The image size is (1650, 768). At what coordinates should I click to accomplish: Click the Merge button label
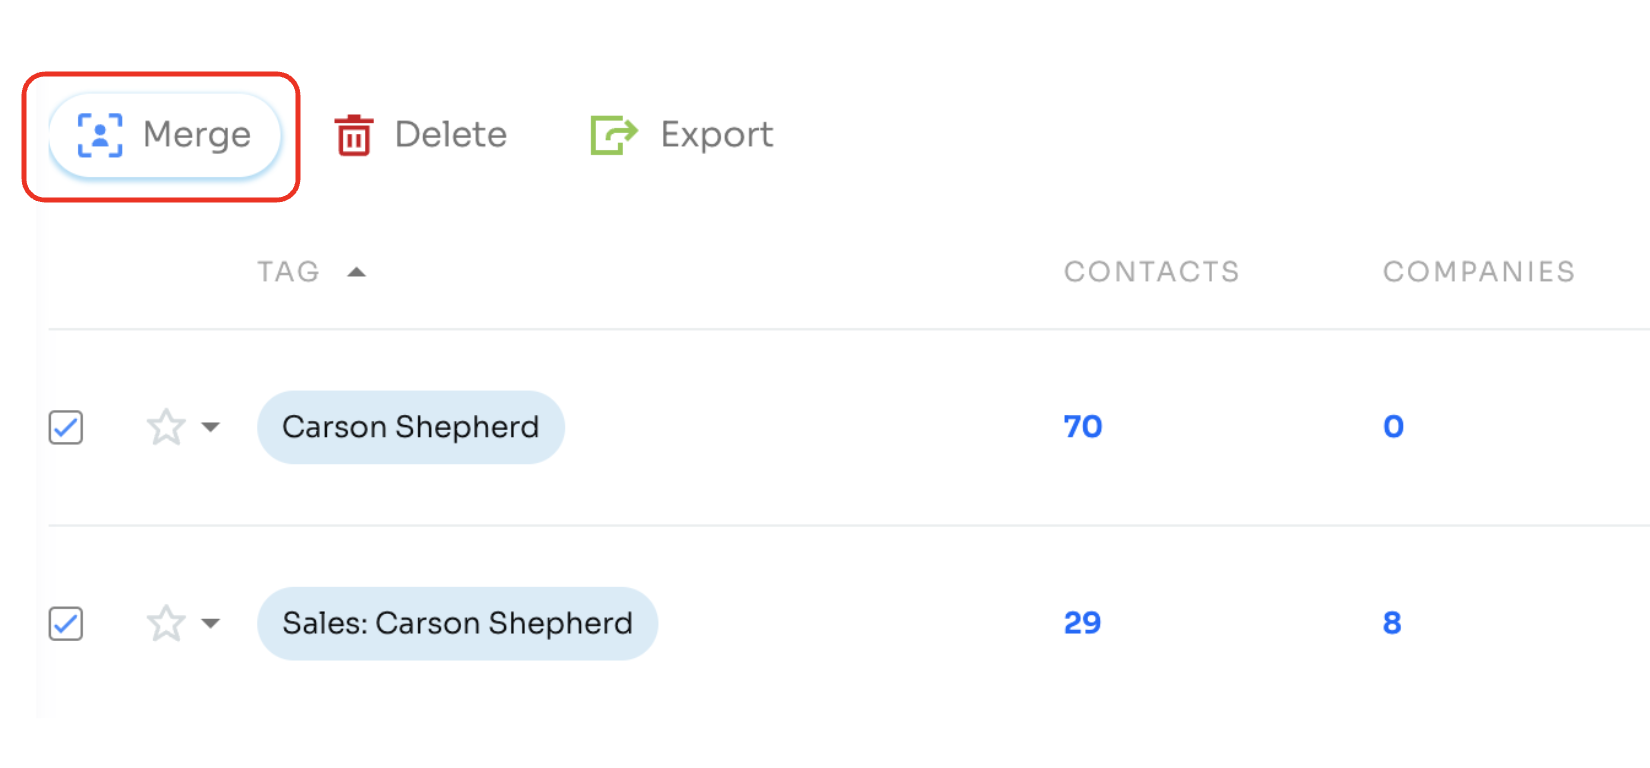click(x=197, y=135)
